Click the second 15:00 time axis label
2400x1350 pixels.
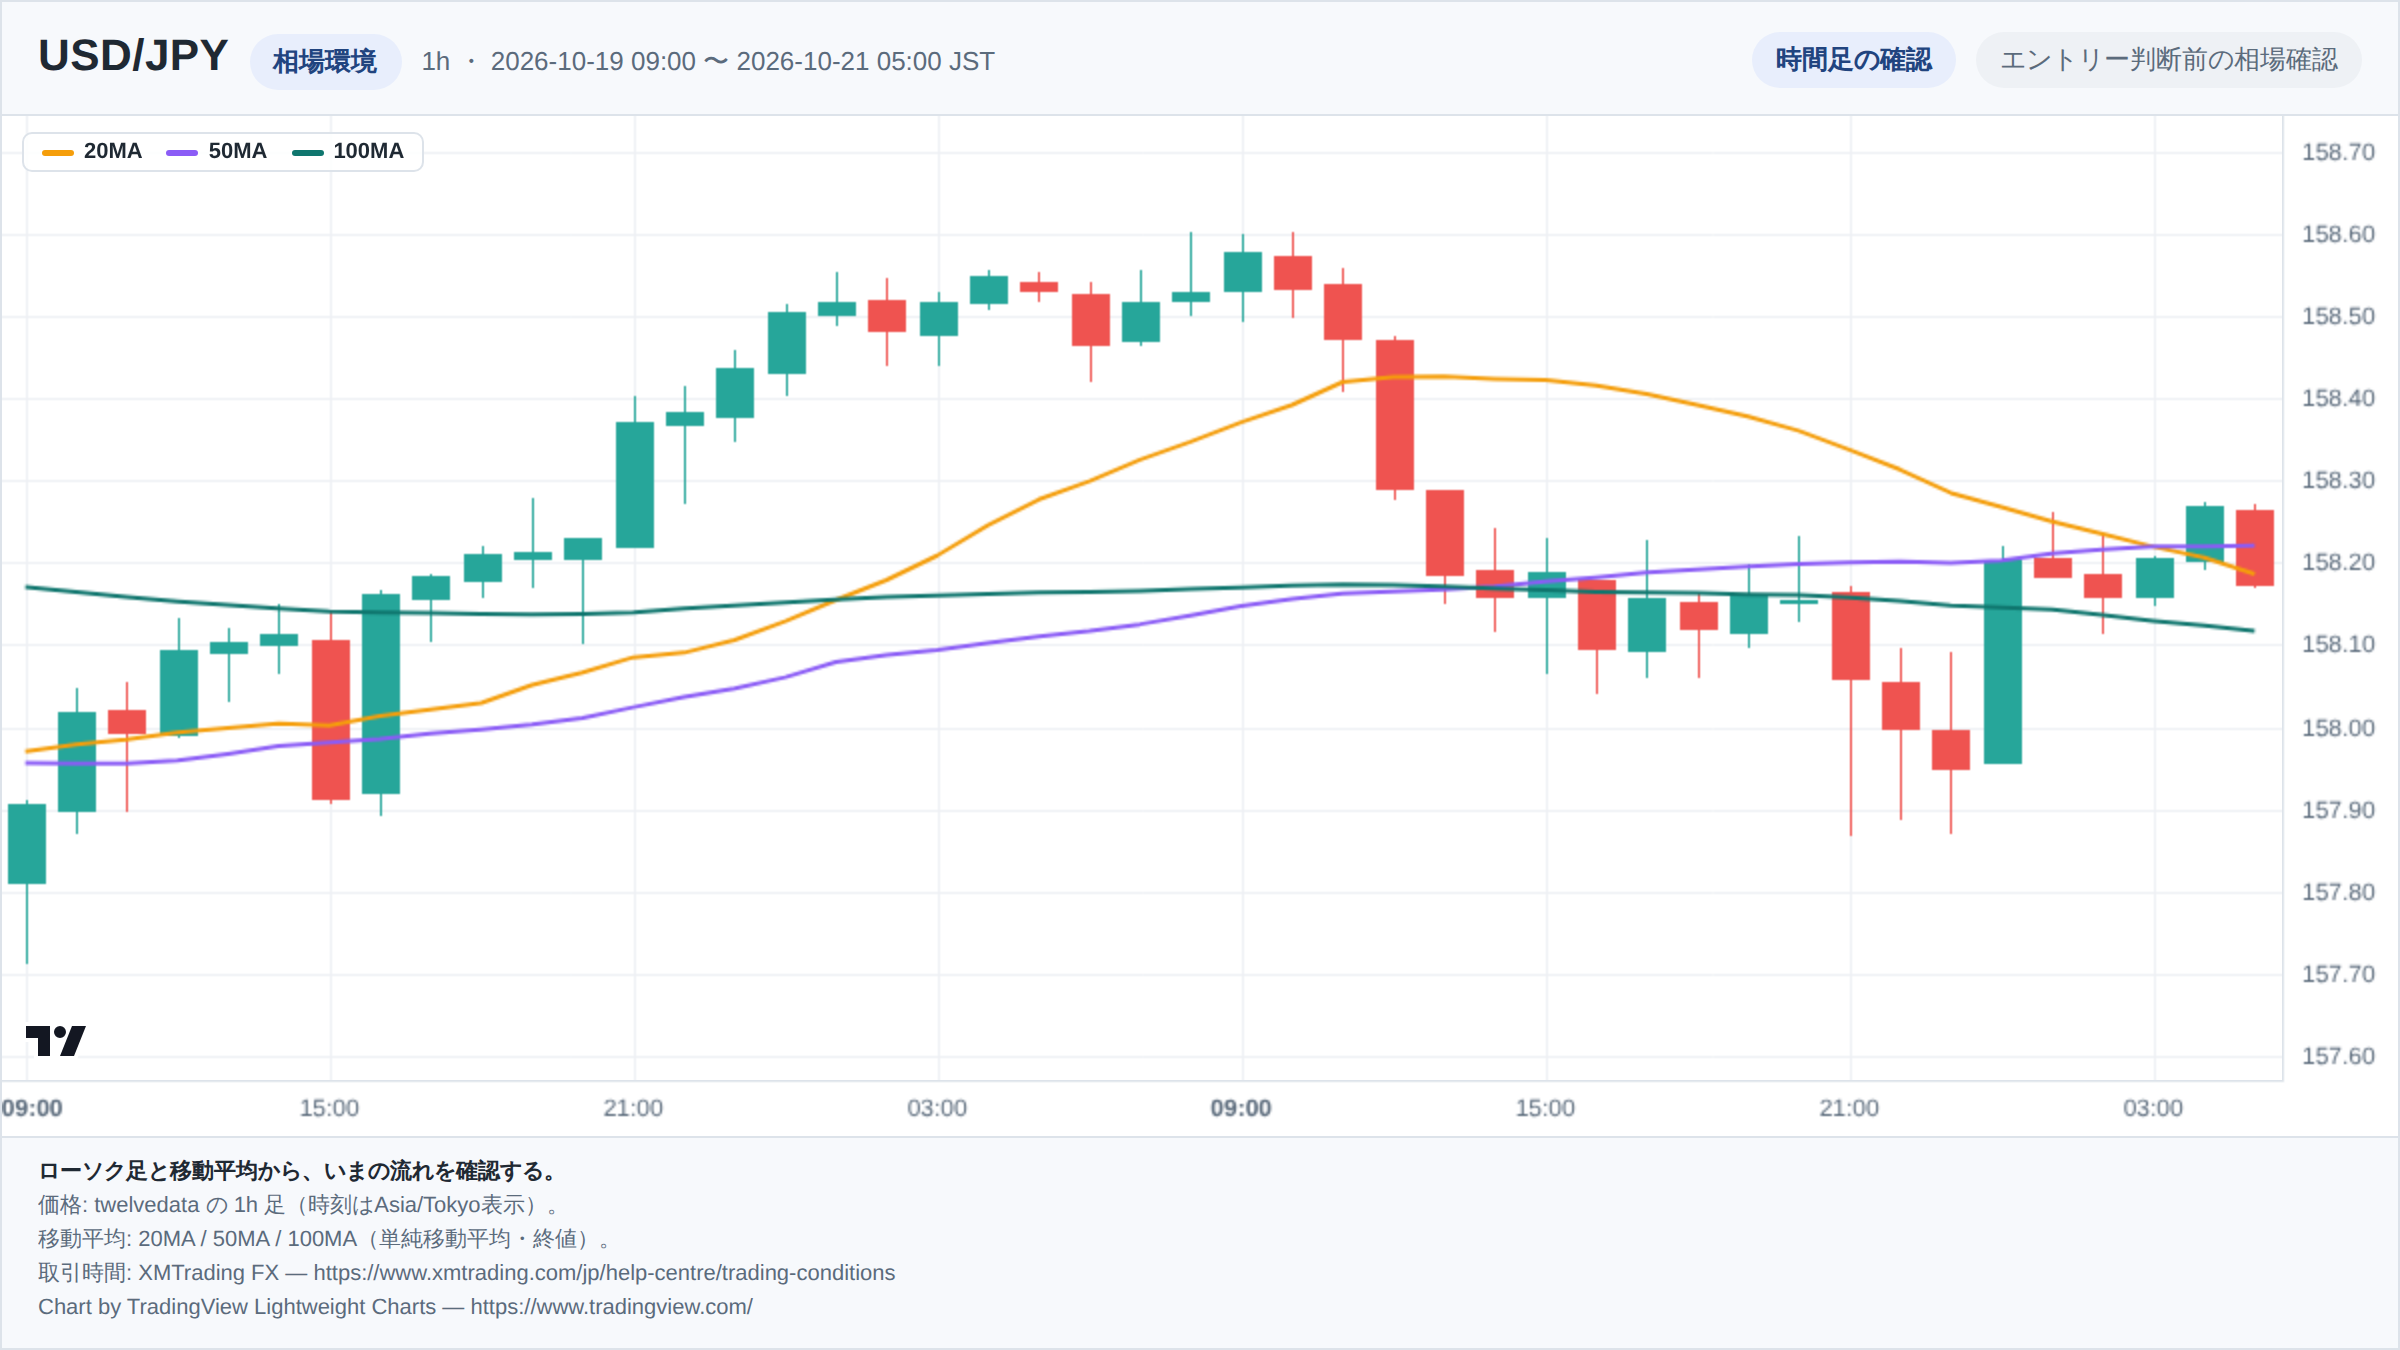point(1545,1108)
